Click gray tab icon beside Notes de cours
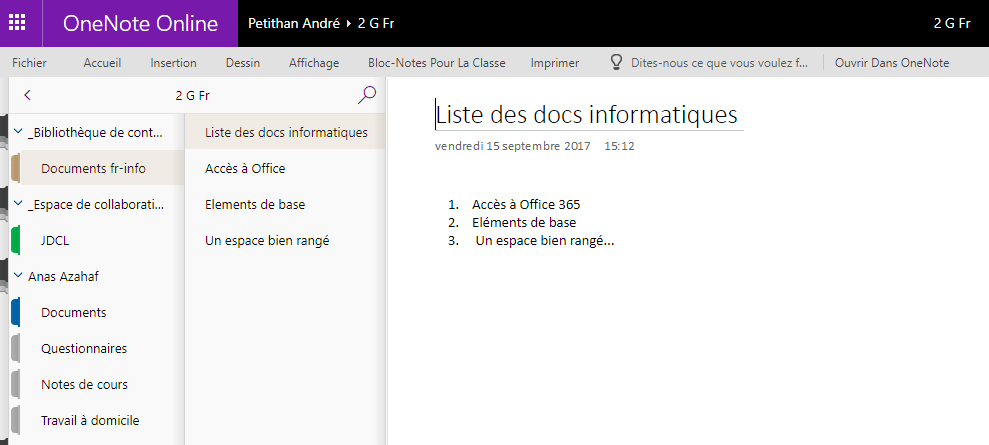This screenshot has height=445, width=989. pos(16,384)
